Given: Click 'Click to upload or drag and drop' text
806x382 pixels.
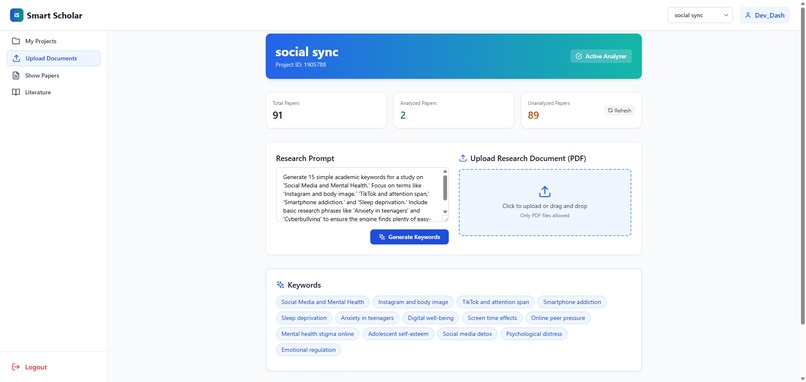Looking at the screenshot, I should point(545,206).
